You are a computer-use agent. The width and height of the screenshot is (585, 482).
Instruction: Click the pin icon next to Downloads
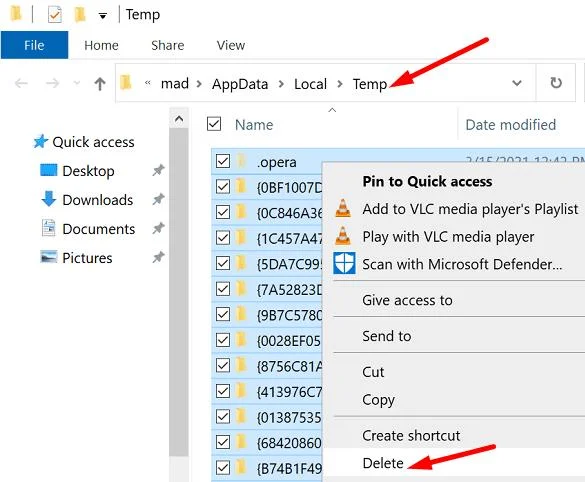click(158, 200)
